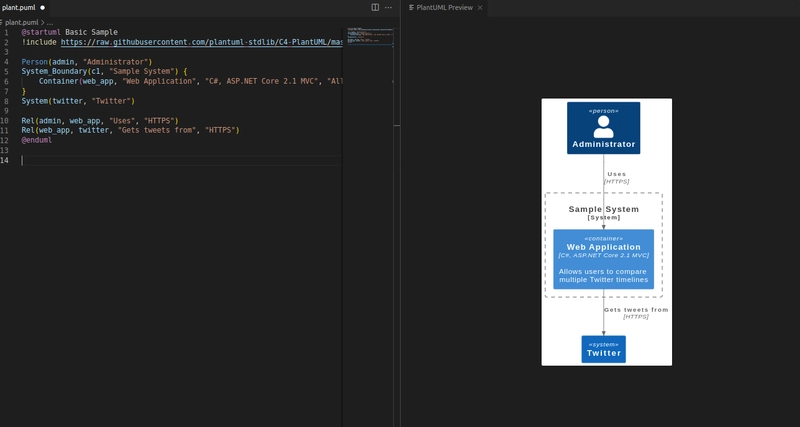Click the PlantUML Preview tab icon
800x427 pixels.
pos(412,7)
